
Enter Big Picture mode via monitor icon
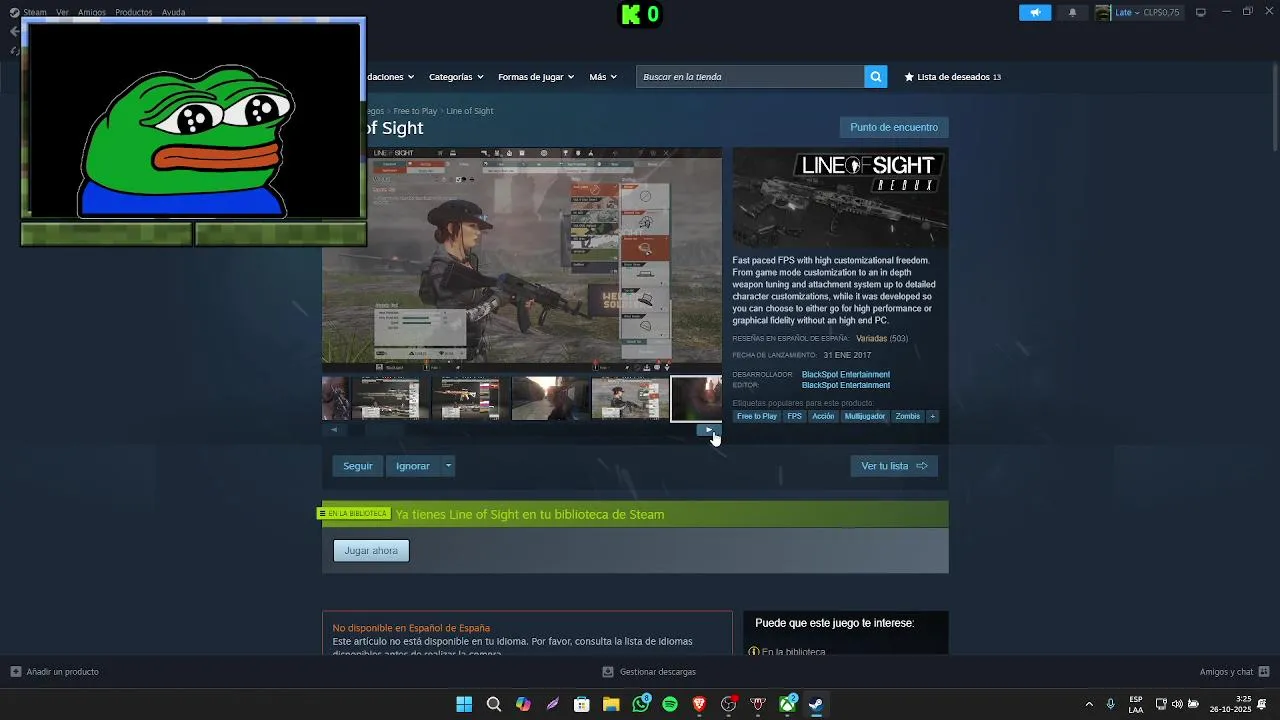(x=1201, y=12)
